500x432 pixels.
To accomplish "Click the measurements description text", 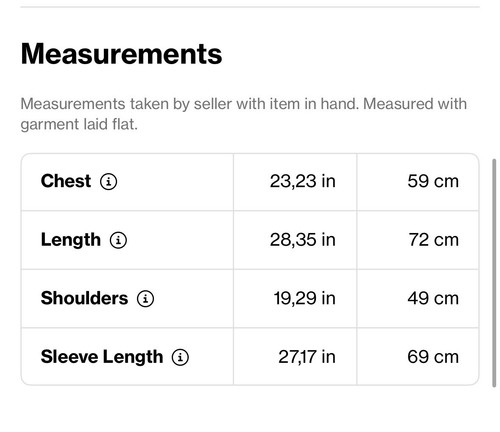I will coord(243,114).
